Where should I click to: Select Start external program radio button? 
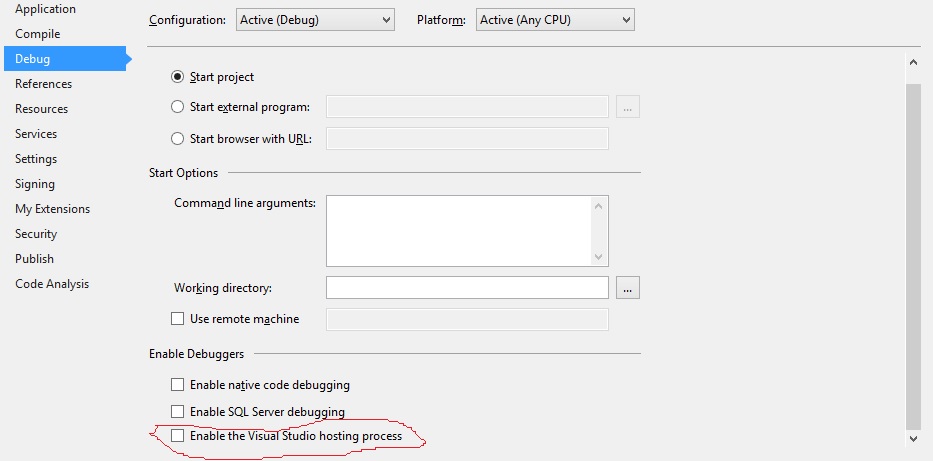click(177, 107)
